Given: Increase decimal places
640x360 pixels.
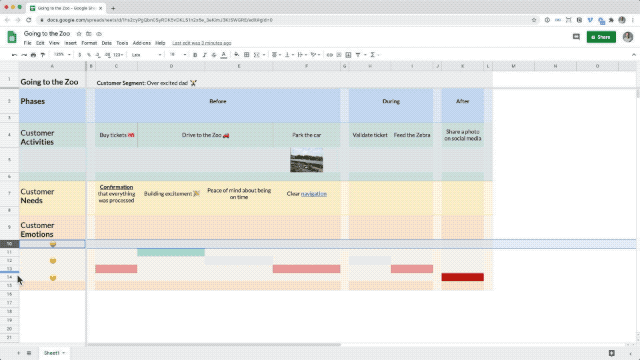Looking at the screenshot, I should [107, 55].
